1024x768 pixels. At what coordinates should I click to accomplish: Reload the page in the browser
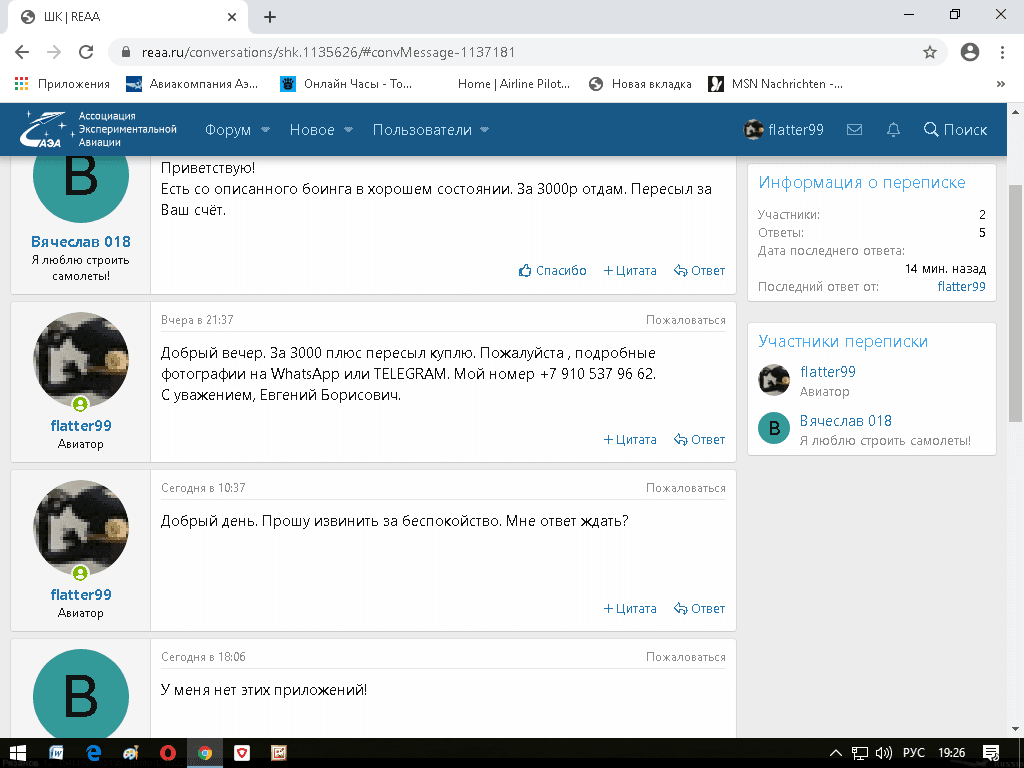[86, 52]
